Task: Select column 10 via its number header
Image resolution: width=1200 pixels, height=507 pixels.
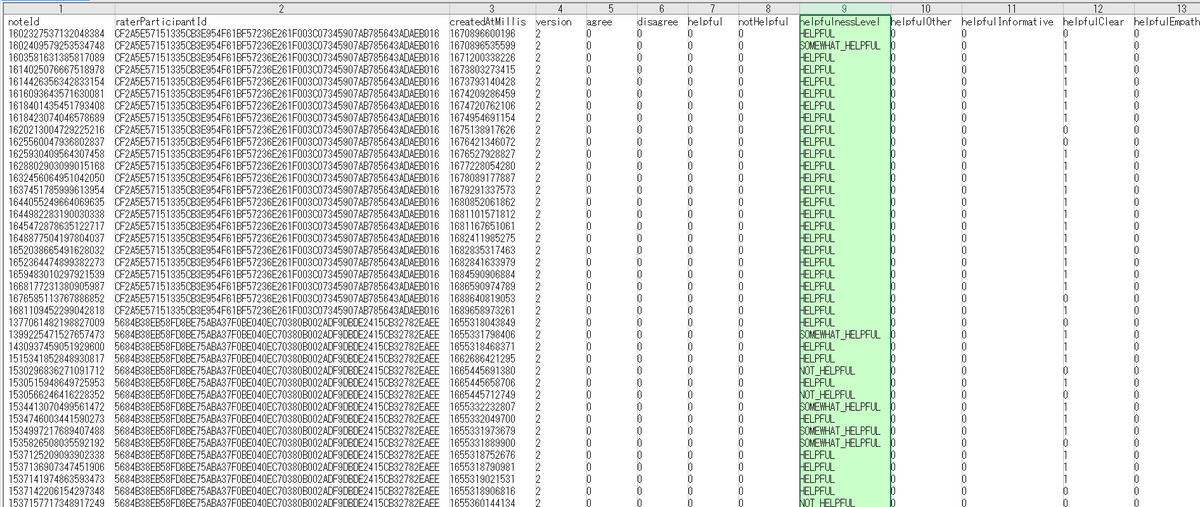Action: 924,8
